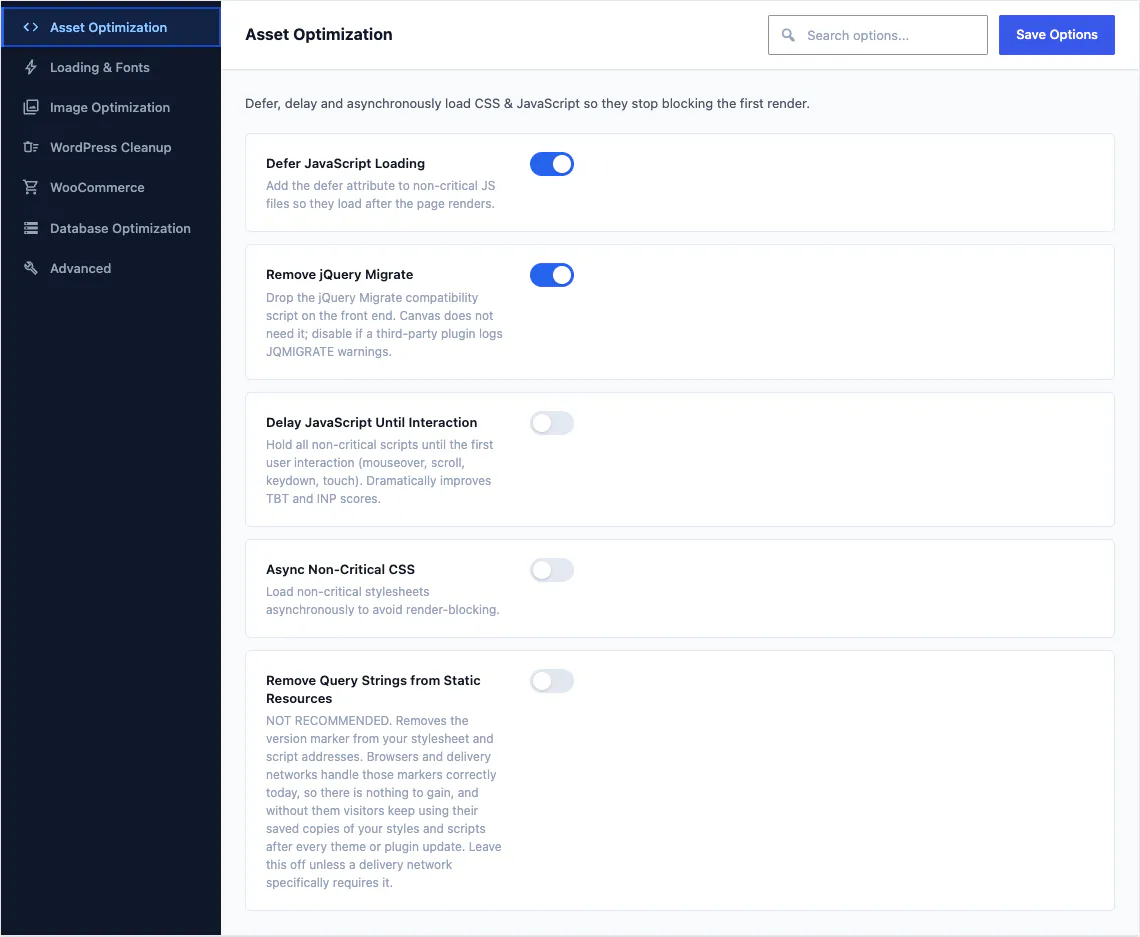Click the Advanced wrench icon
Image resolution: width=1140 pixels, height=937 pixels.
[31, 268]
